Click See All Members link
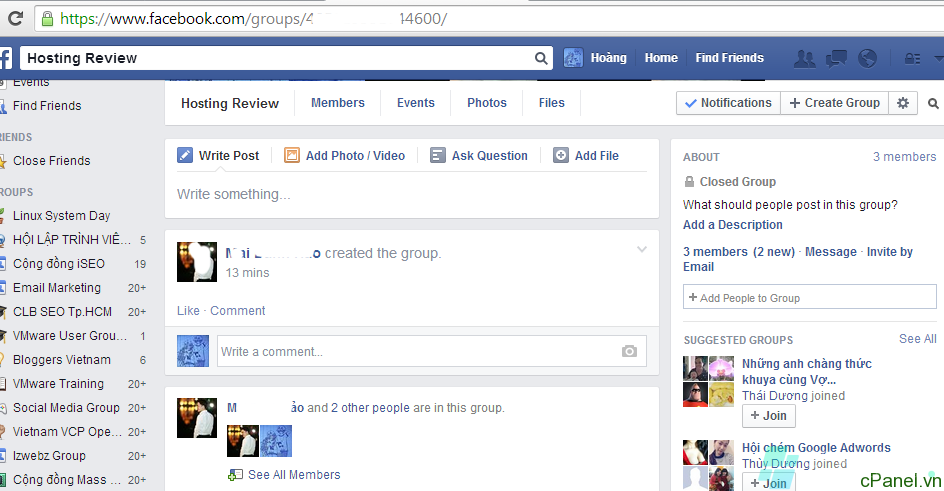 point(294,475)
